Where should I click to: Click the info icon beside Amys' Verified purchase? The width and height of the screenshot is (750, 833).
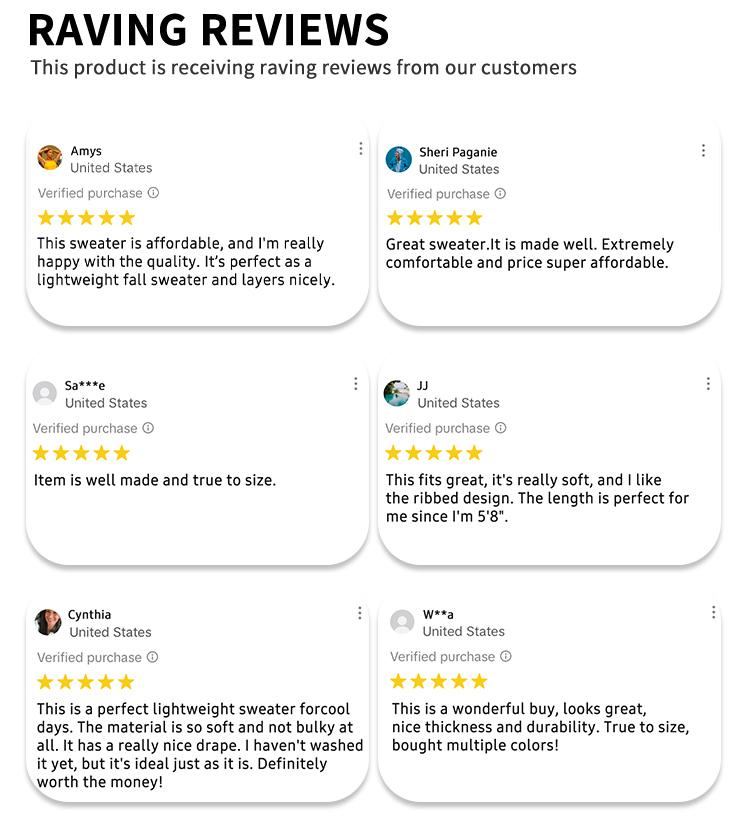(x=153, y=193)
